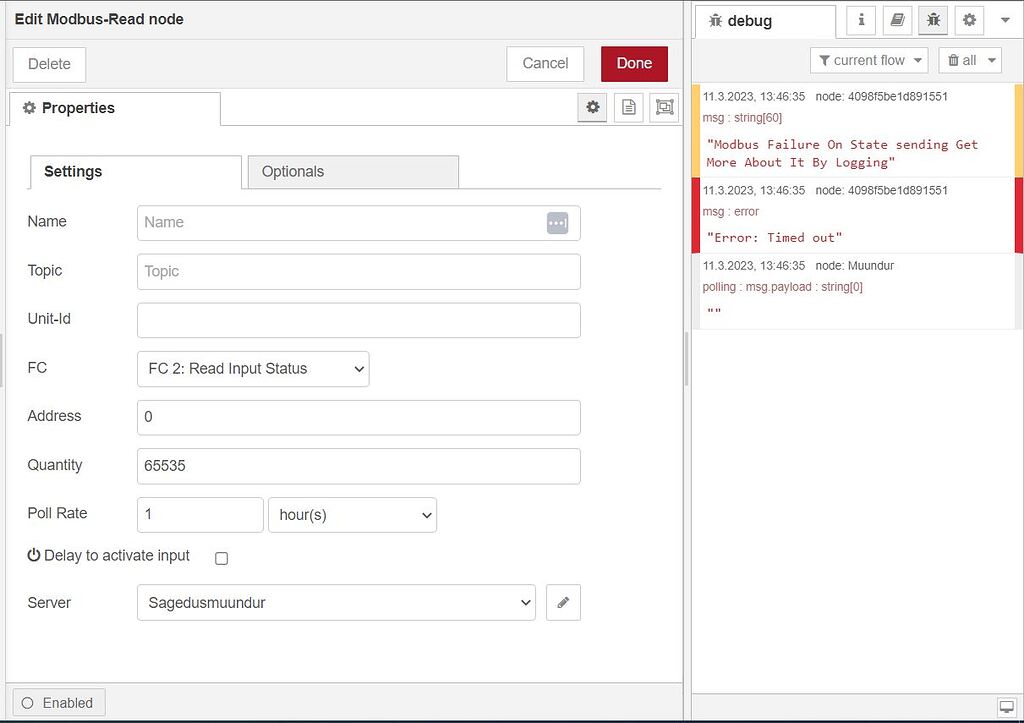This screenshot has width=1024, height=723.
Task: Open the node appearance icon
Action: coord(664,108)
